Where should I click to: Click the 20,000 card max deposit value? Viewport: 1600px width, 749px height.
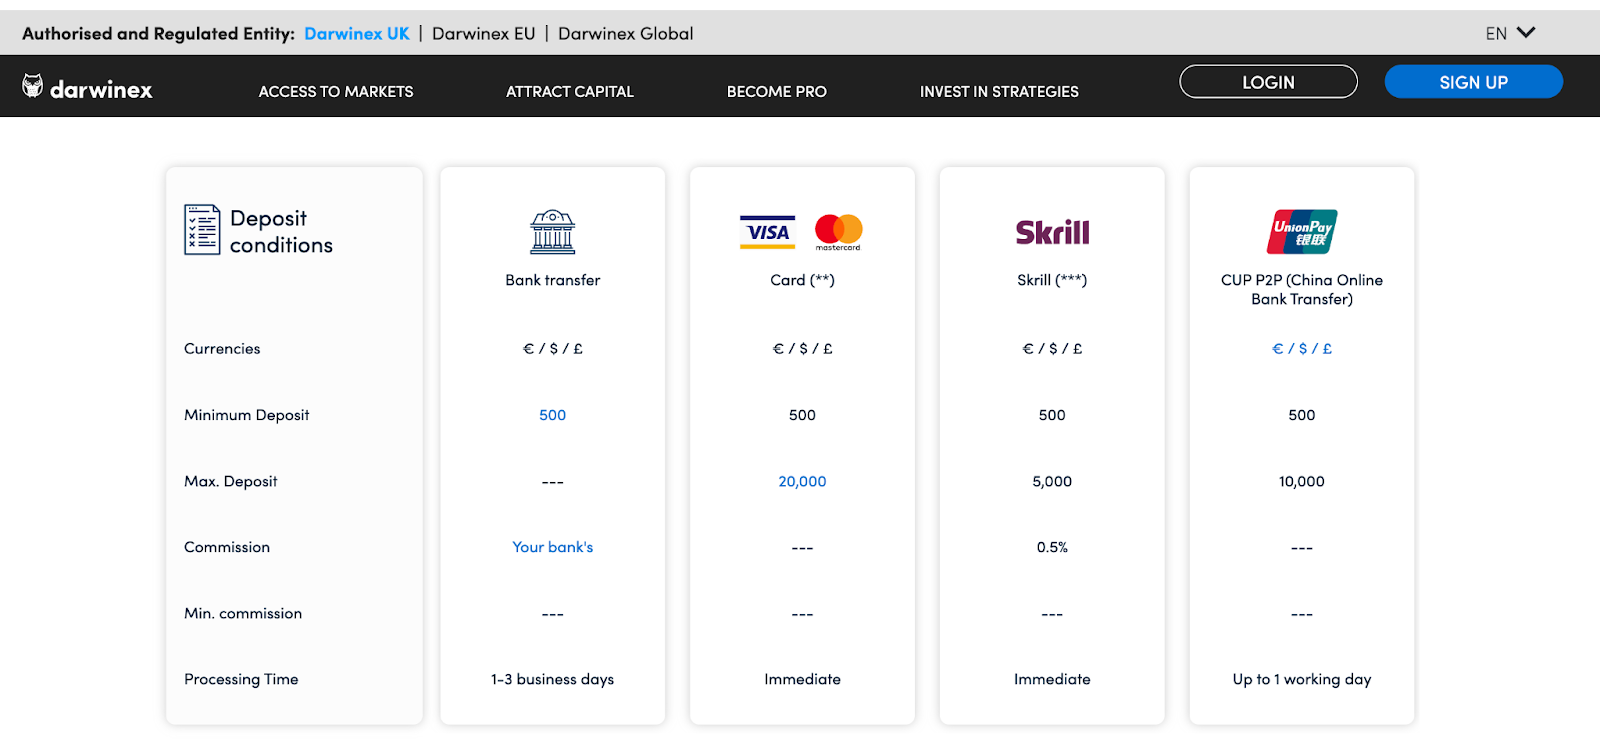[x=802, y=481]
